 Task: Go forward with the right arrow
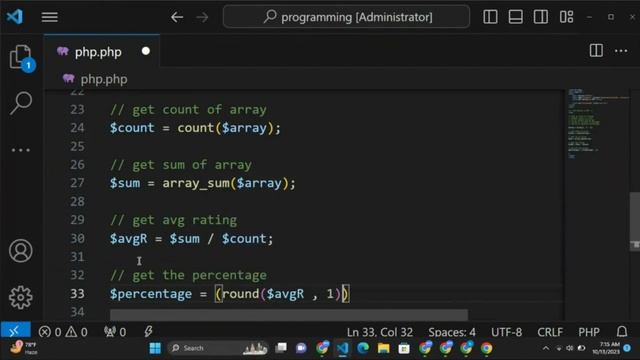tap(202, 17)
